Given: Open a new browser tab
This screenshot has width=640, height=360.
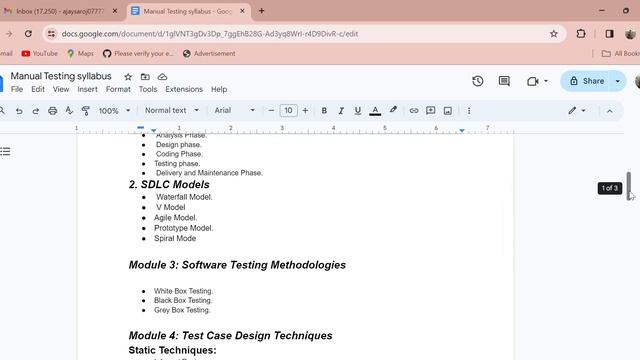Looking at the screenshot, I should tap(262, 11).
